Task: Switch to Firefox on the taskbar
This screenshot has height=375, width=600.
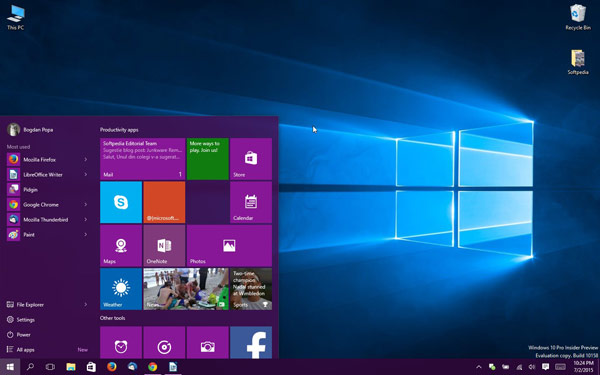Action: pyautogui.click(x=112, y=367)
